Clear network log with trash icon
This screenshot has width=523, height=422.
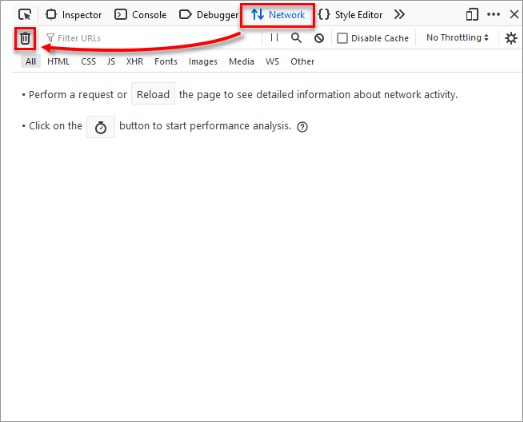25,38
